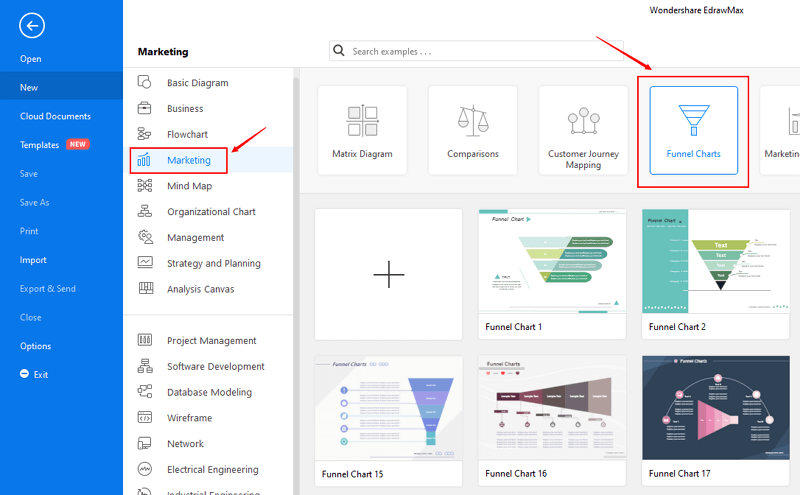Viewport: 800px width, 495px height.
Task: Select the Management category label
Action: 195,238
